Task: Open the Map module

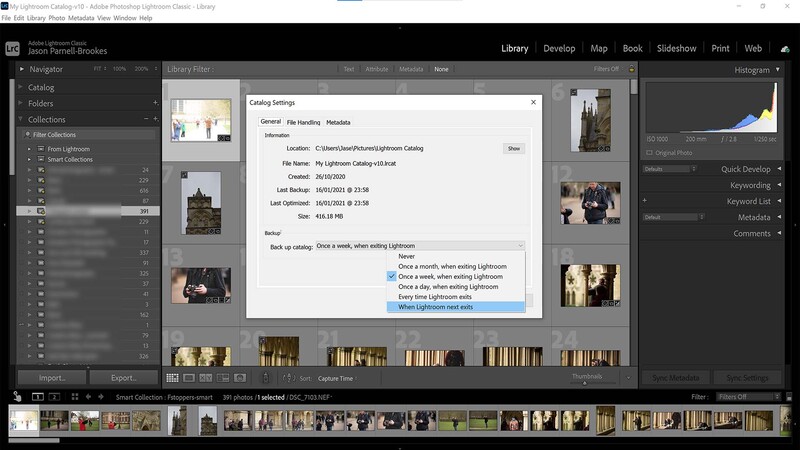Action: coord(598,48)
